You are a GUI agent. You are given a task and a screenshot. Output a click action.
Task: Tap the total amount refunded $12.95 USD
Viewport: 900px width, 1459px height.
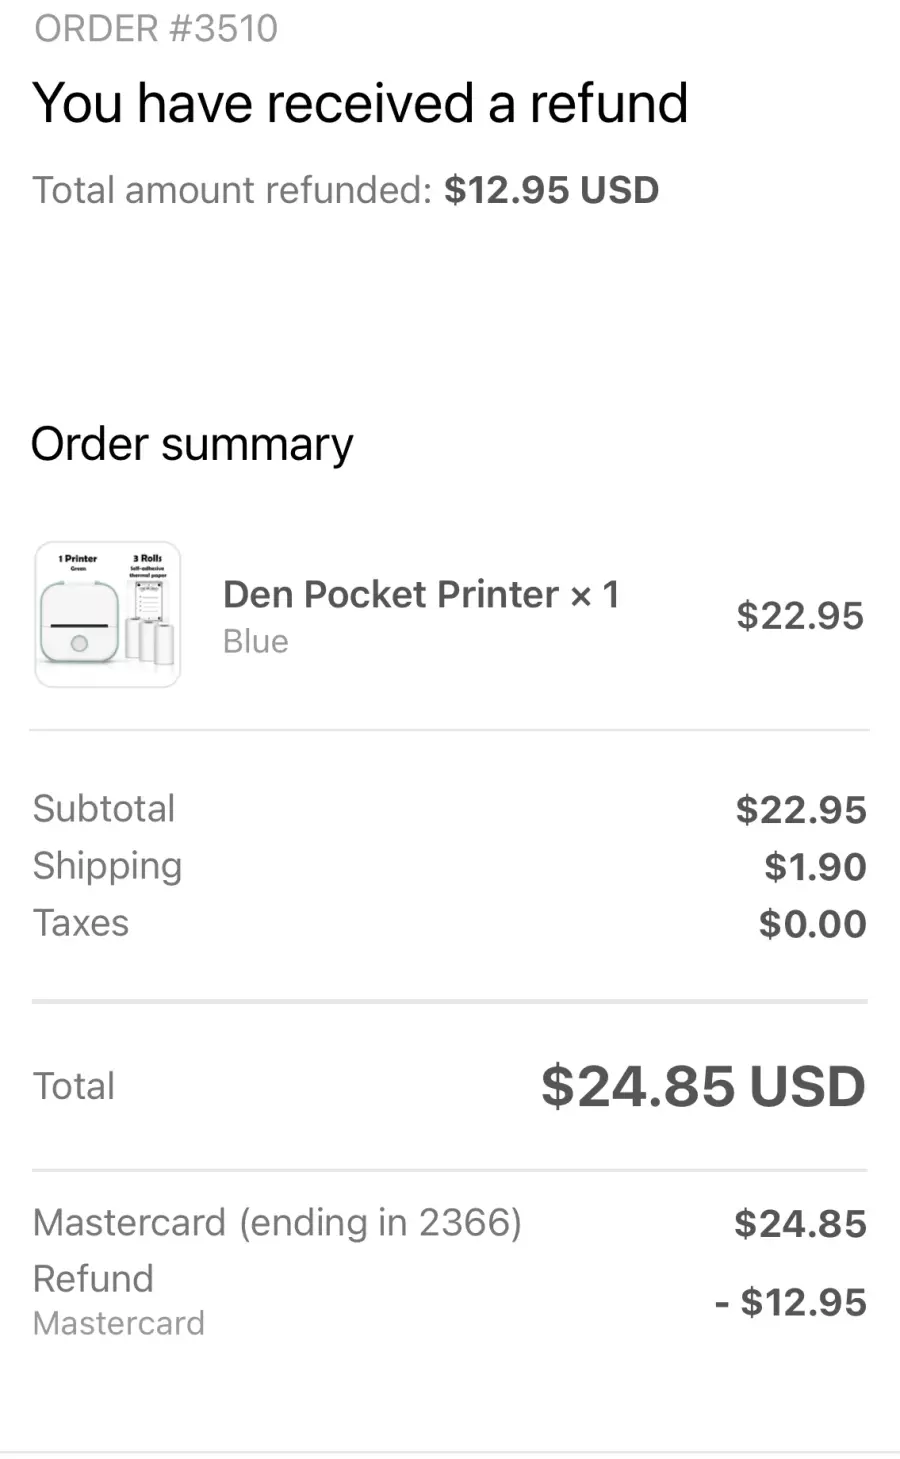551,190
